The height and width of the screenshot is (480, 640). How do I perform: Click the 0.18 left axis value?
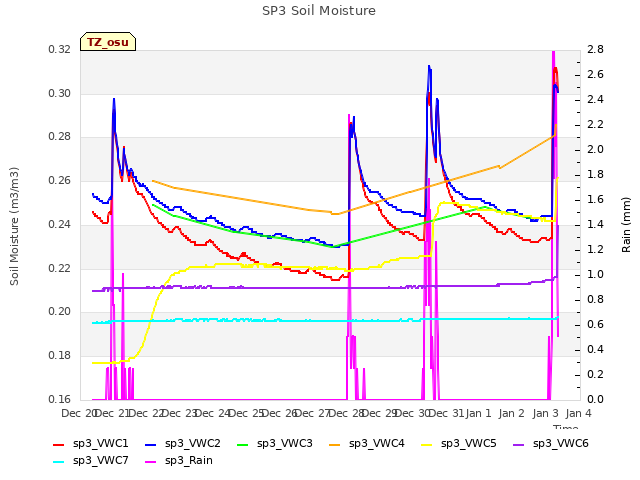click(60, 356)
